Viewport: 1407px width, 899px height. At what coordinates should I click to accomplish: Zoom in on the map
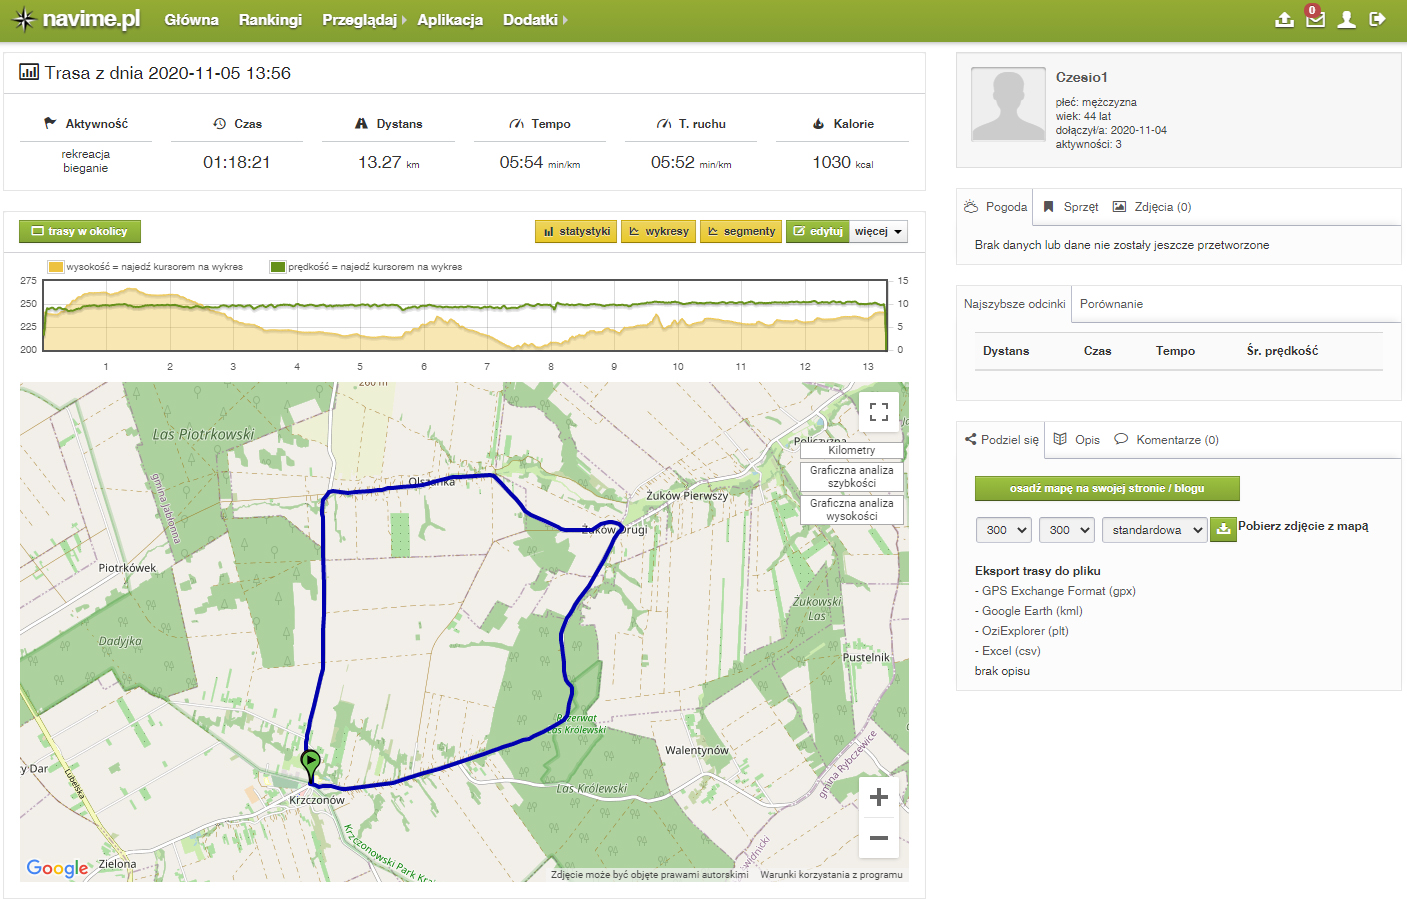[878, 797]
